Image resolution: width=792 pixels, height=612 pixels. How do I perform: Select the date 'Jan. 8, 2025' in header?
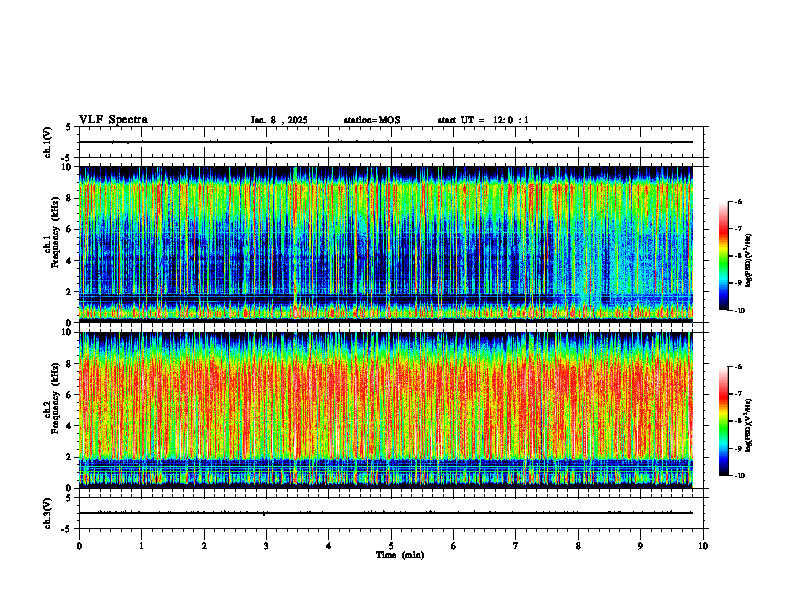tap(279, 120)
